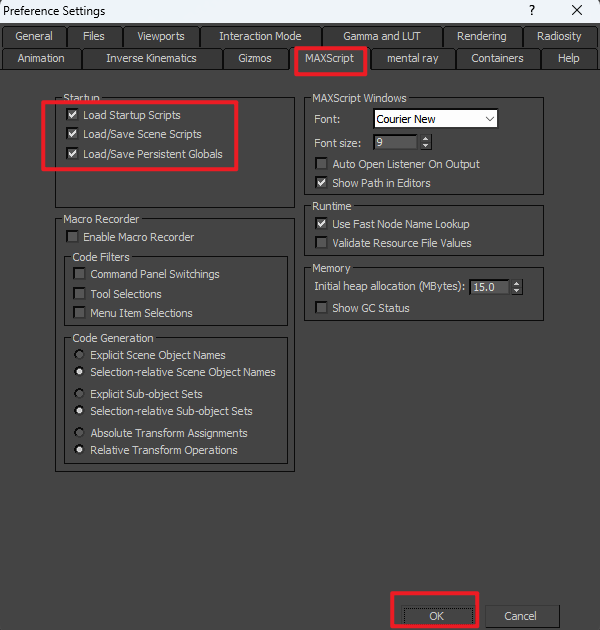Switch to the Files tab
Screen dimensions: 600x630
click(94, 37)
